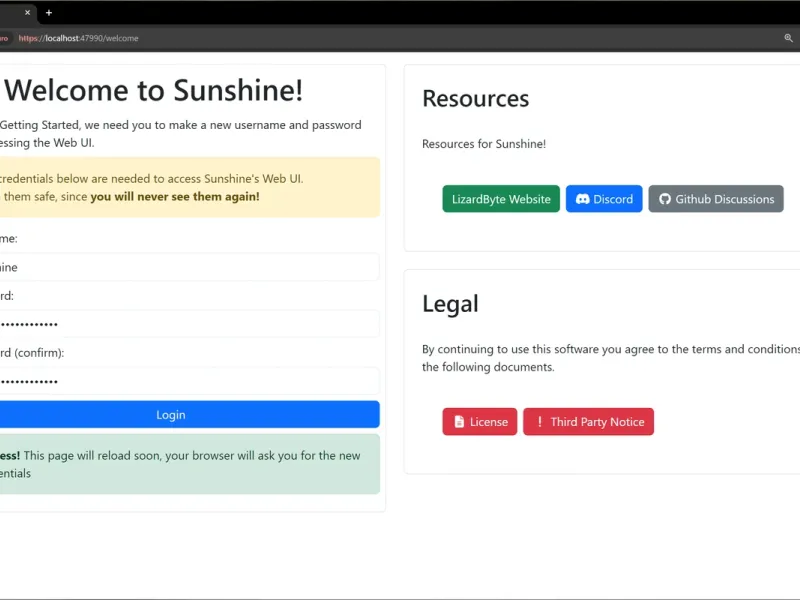Close the current browser tab
This screenshot has width=800, height=600.
click(x=28, y=12)
